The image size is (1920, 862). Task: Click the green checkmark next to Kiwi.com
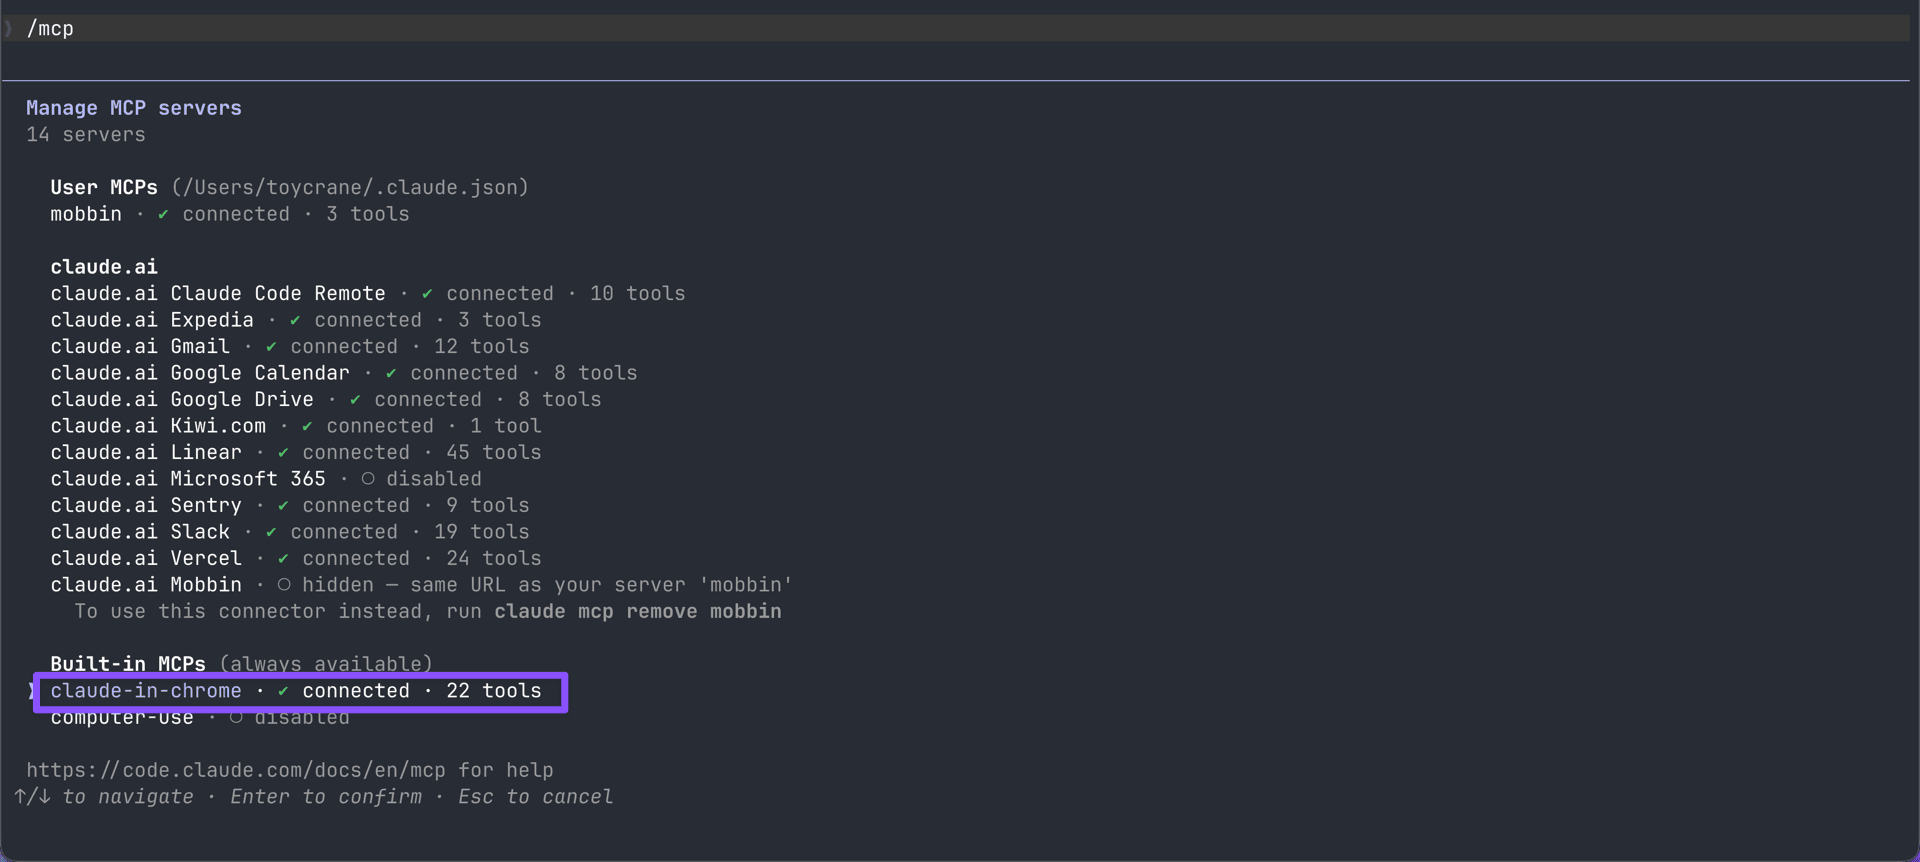[x=307, y=426]
